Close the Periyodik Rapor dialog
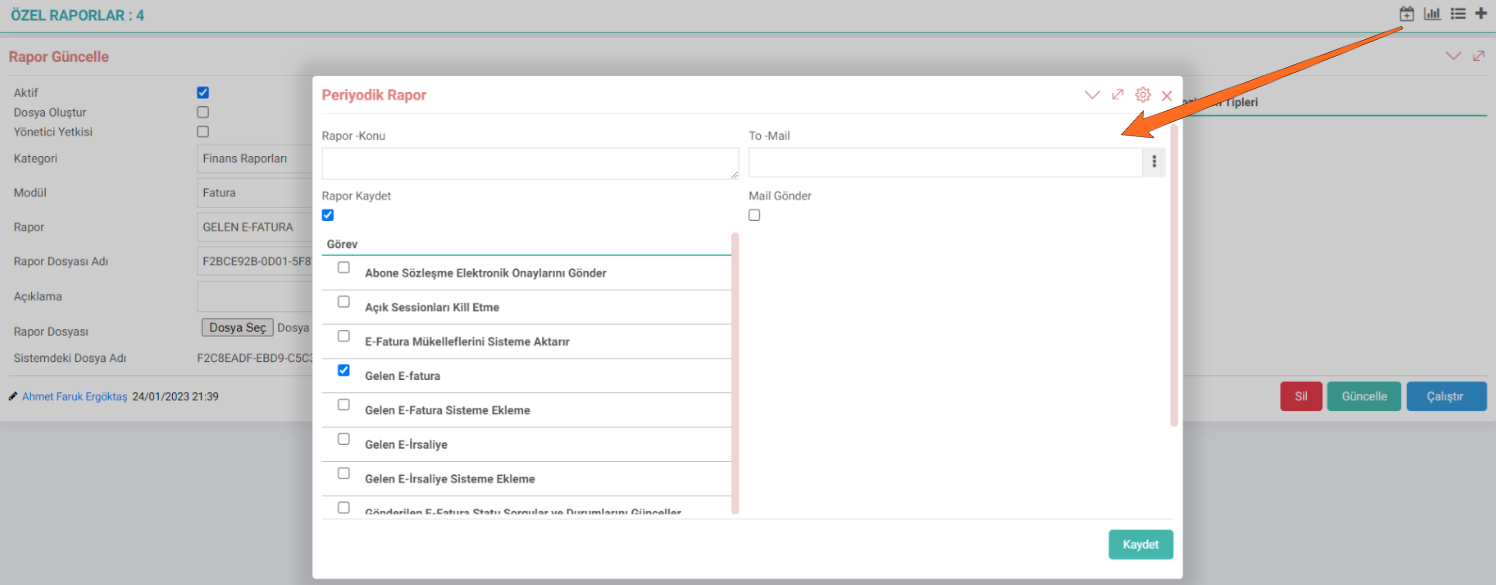 point(1167,96)
